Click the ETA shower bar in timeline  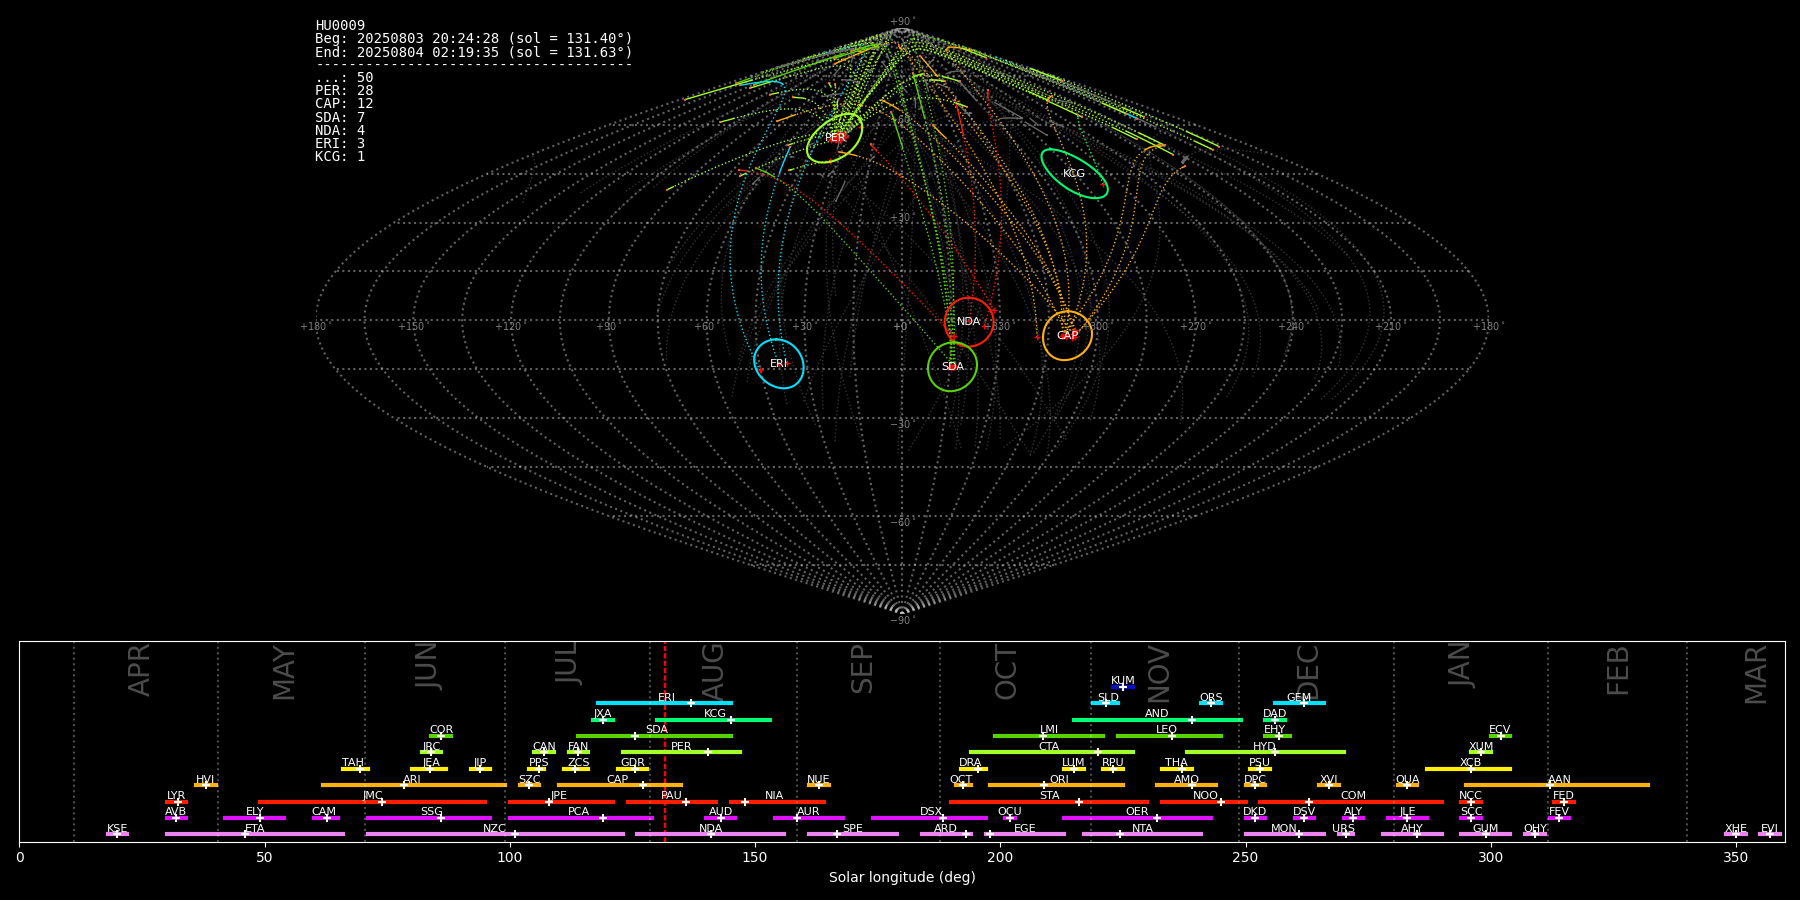point(255,834)
